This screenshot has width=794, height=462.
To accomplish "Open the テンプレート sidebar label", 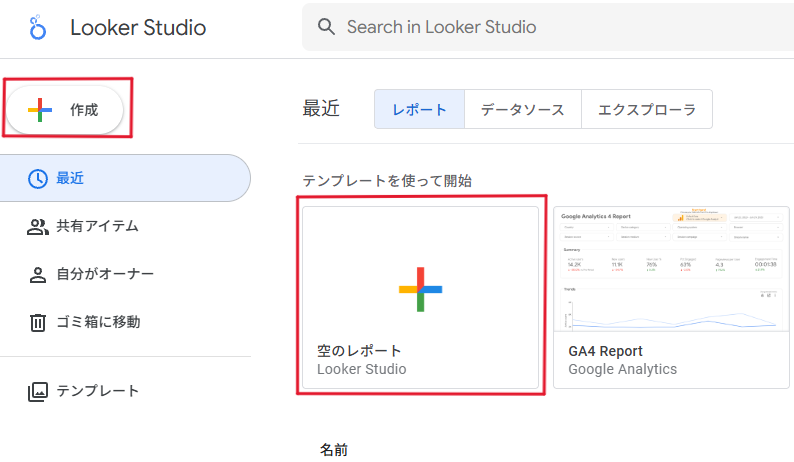I will pos(98,391).
